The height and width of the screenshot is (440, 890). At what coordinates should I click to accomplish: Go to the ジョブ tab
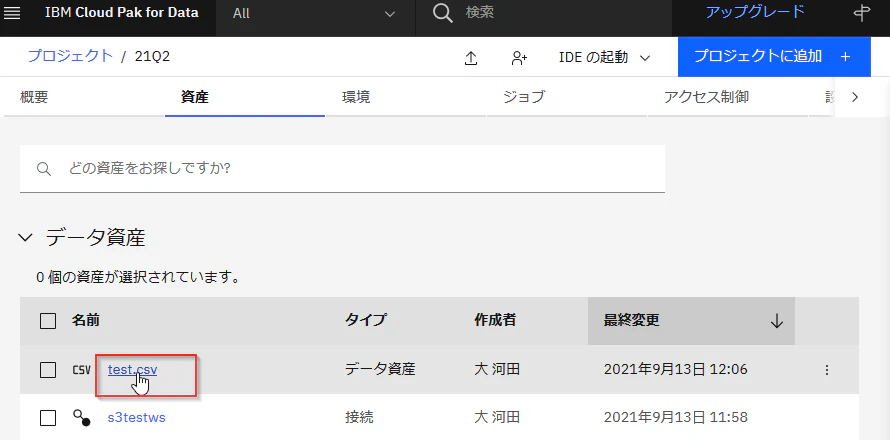tap(566, 97)
